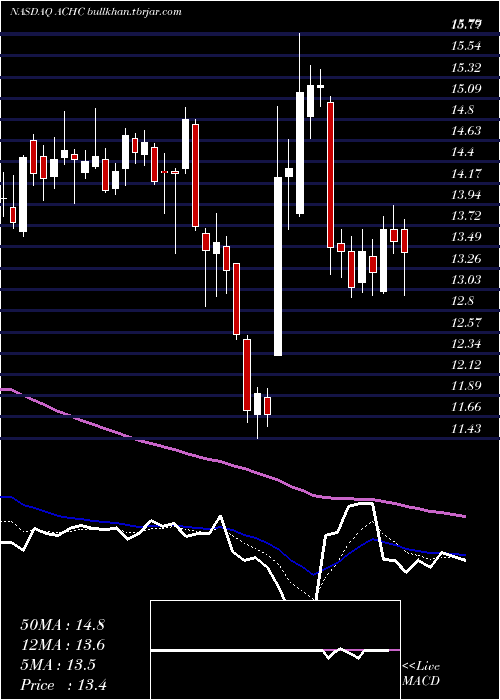Click inside the MACD inset panel
Viewport: 500px width, 700px height.
275,650
